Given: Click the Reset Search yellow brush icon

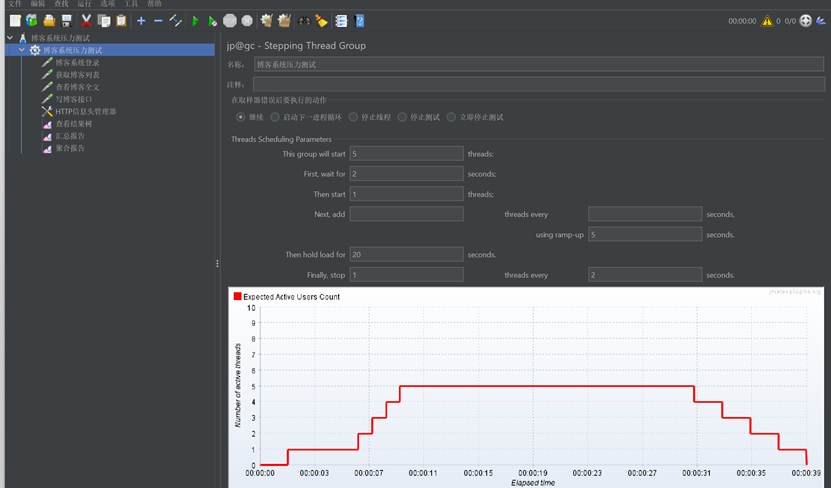Looking at the screenshot, I should [321, 21].
